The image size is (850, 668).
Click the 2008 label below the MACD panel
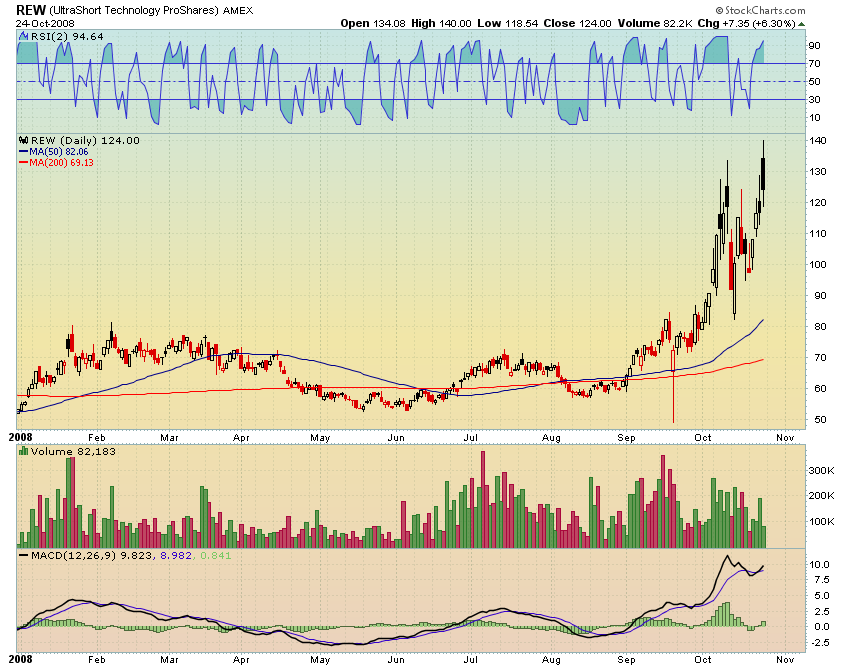(x=20, y=659)
